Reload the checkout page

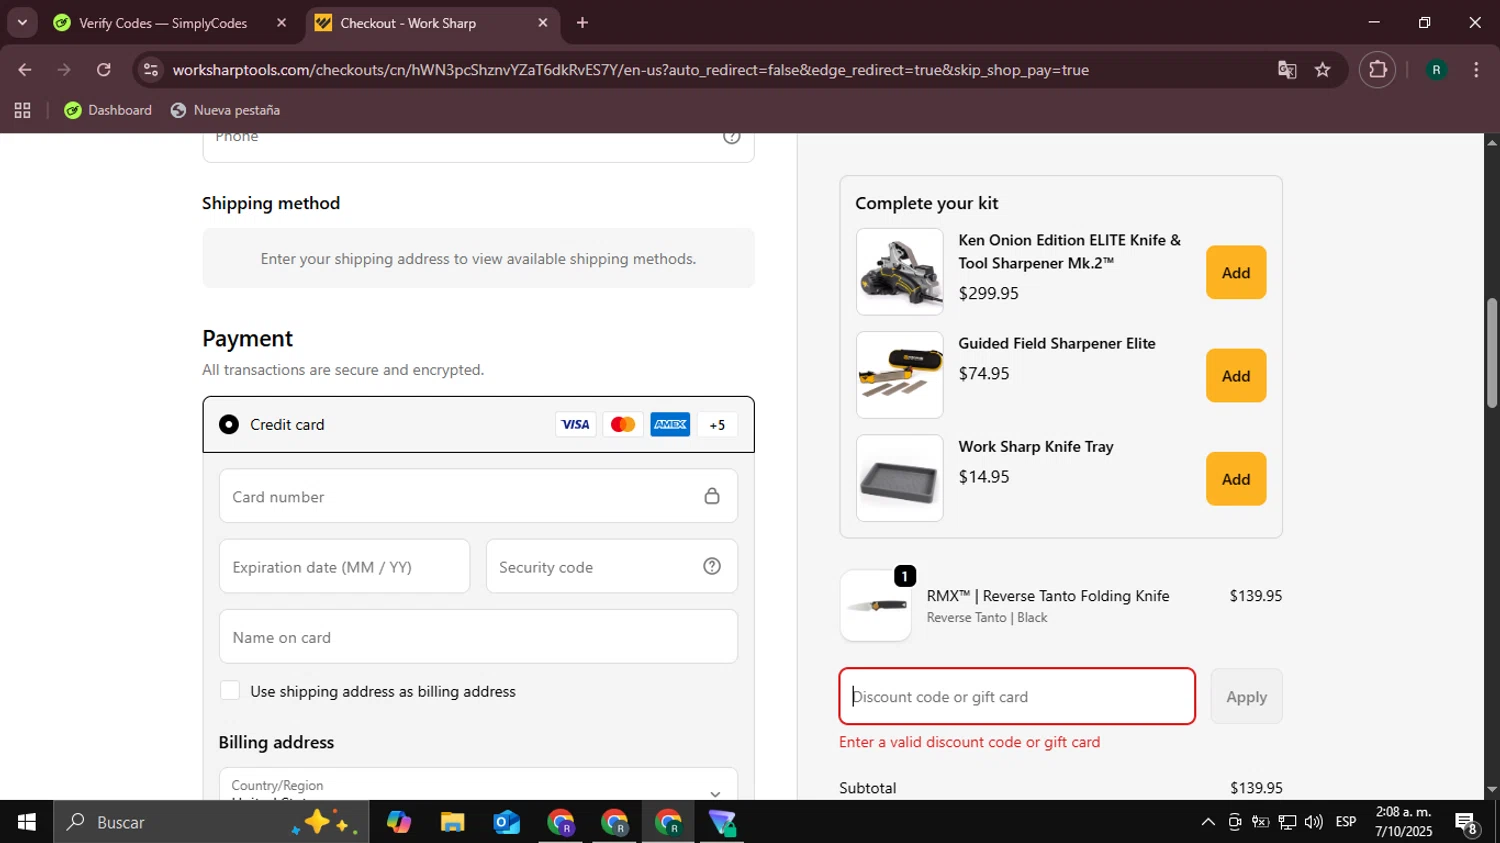coord(104,70)
